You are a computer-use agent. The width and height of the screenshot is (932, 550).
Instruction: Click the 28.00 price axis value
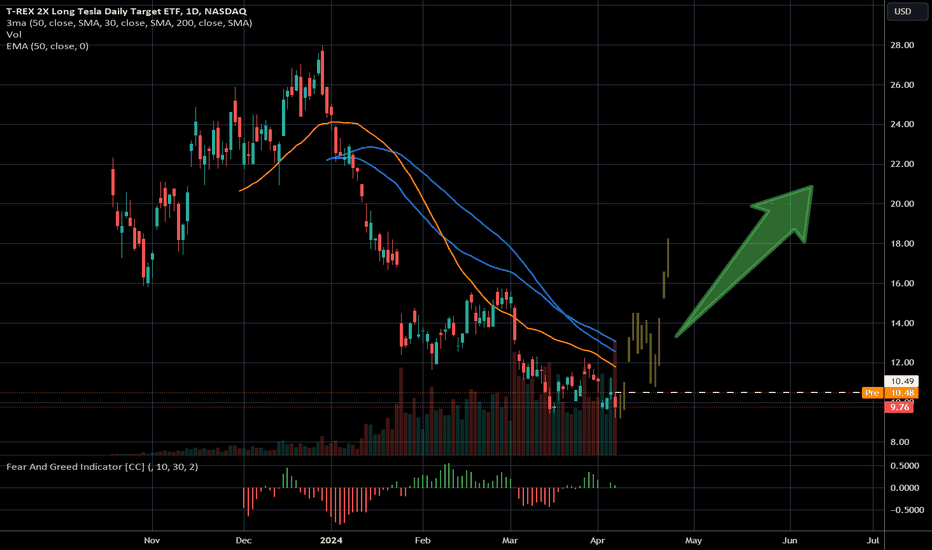coord(902,45)
